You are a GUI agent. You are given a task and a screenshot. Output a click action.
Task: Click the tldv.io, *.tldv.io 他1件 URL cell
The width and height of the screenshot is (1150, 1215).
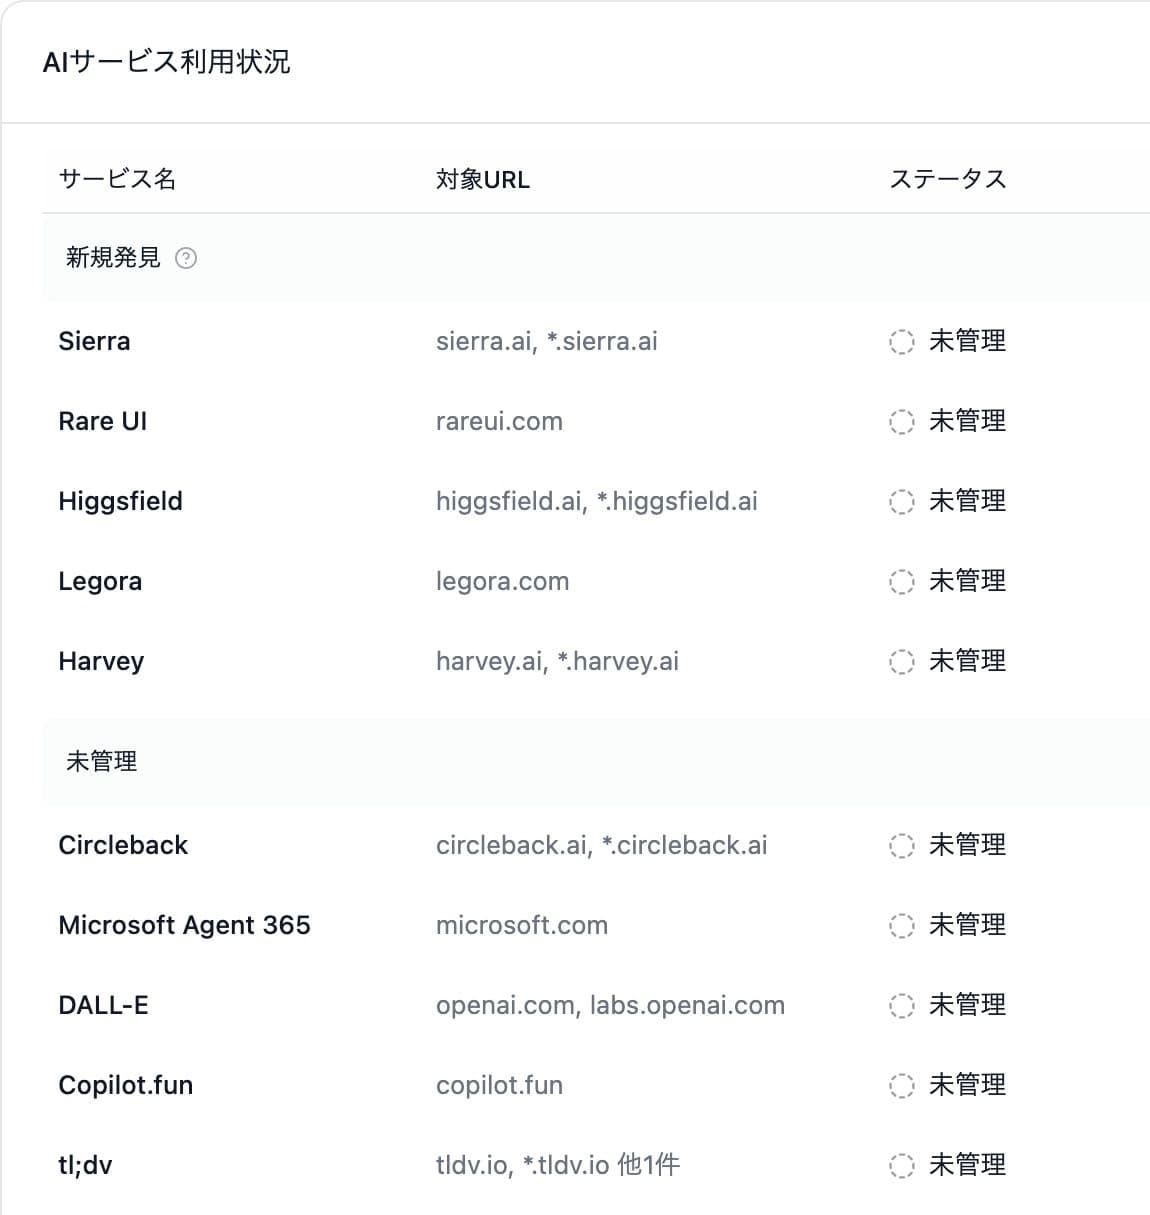[558, 1165]
